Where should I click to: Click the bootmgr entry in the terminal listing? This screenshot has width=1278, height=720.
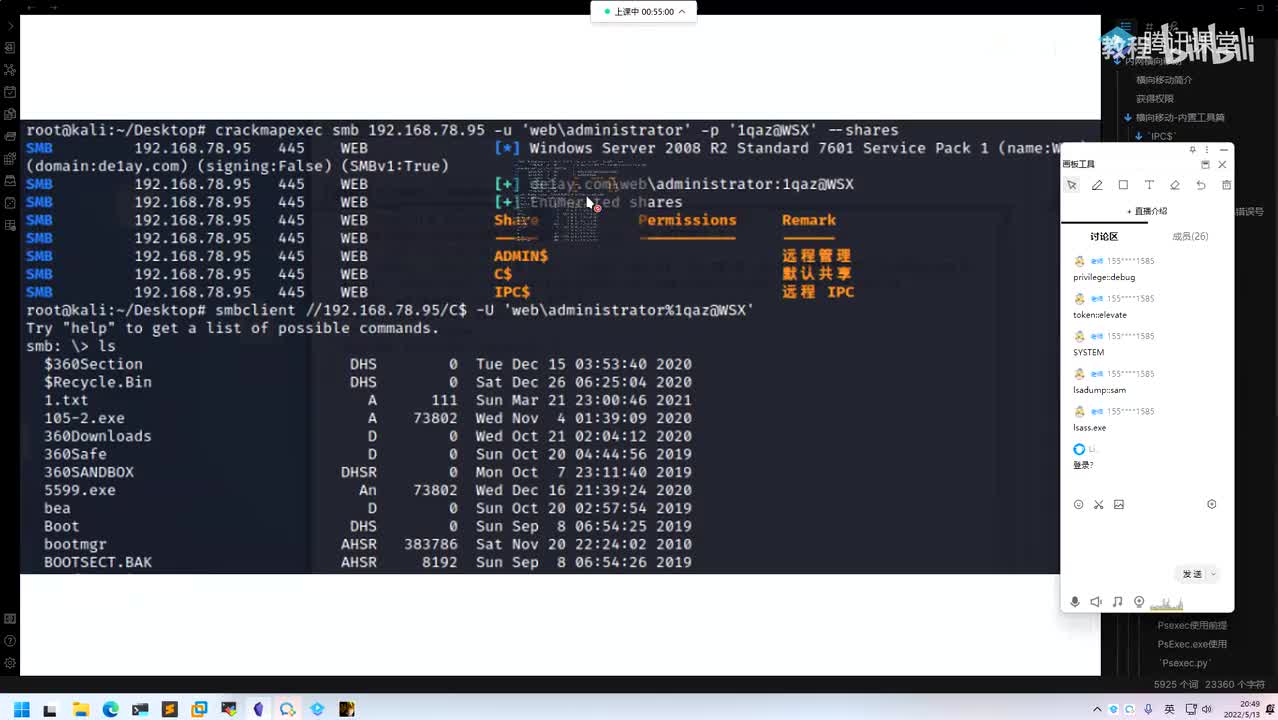[75, 544]
